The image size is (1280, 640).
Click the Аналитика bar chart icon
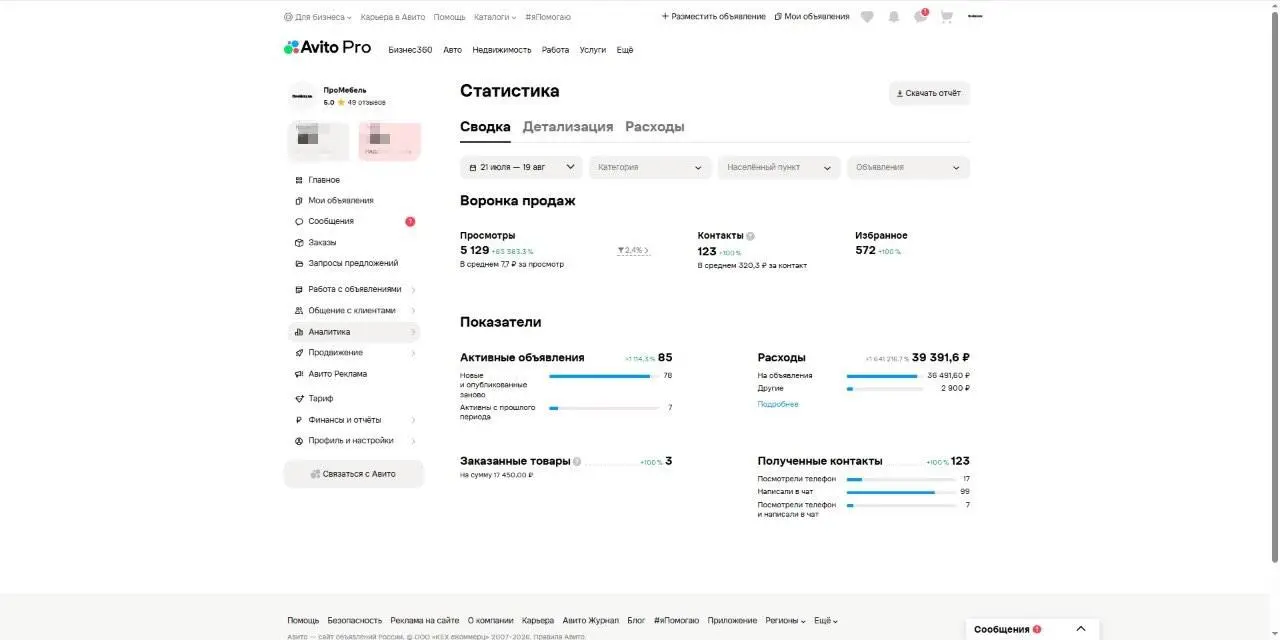(299, 332)
